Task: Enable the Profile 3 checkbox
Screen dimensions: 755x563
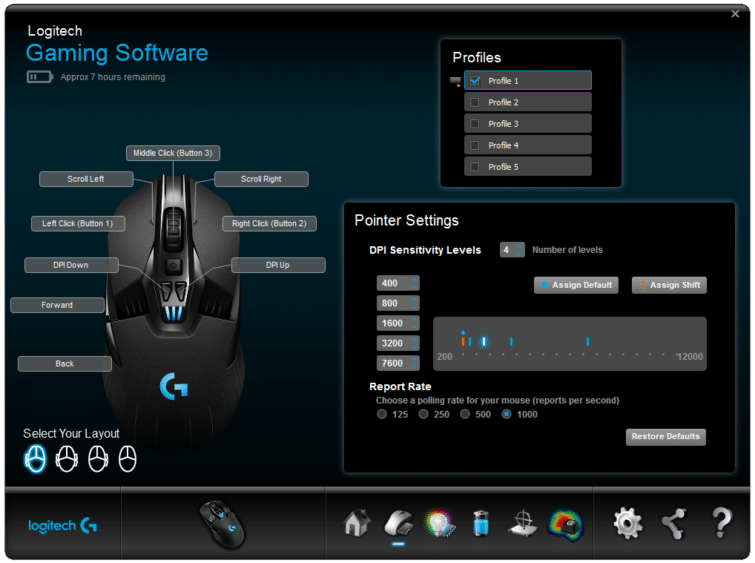Action: (475, 124)
